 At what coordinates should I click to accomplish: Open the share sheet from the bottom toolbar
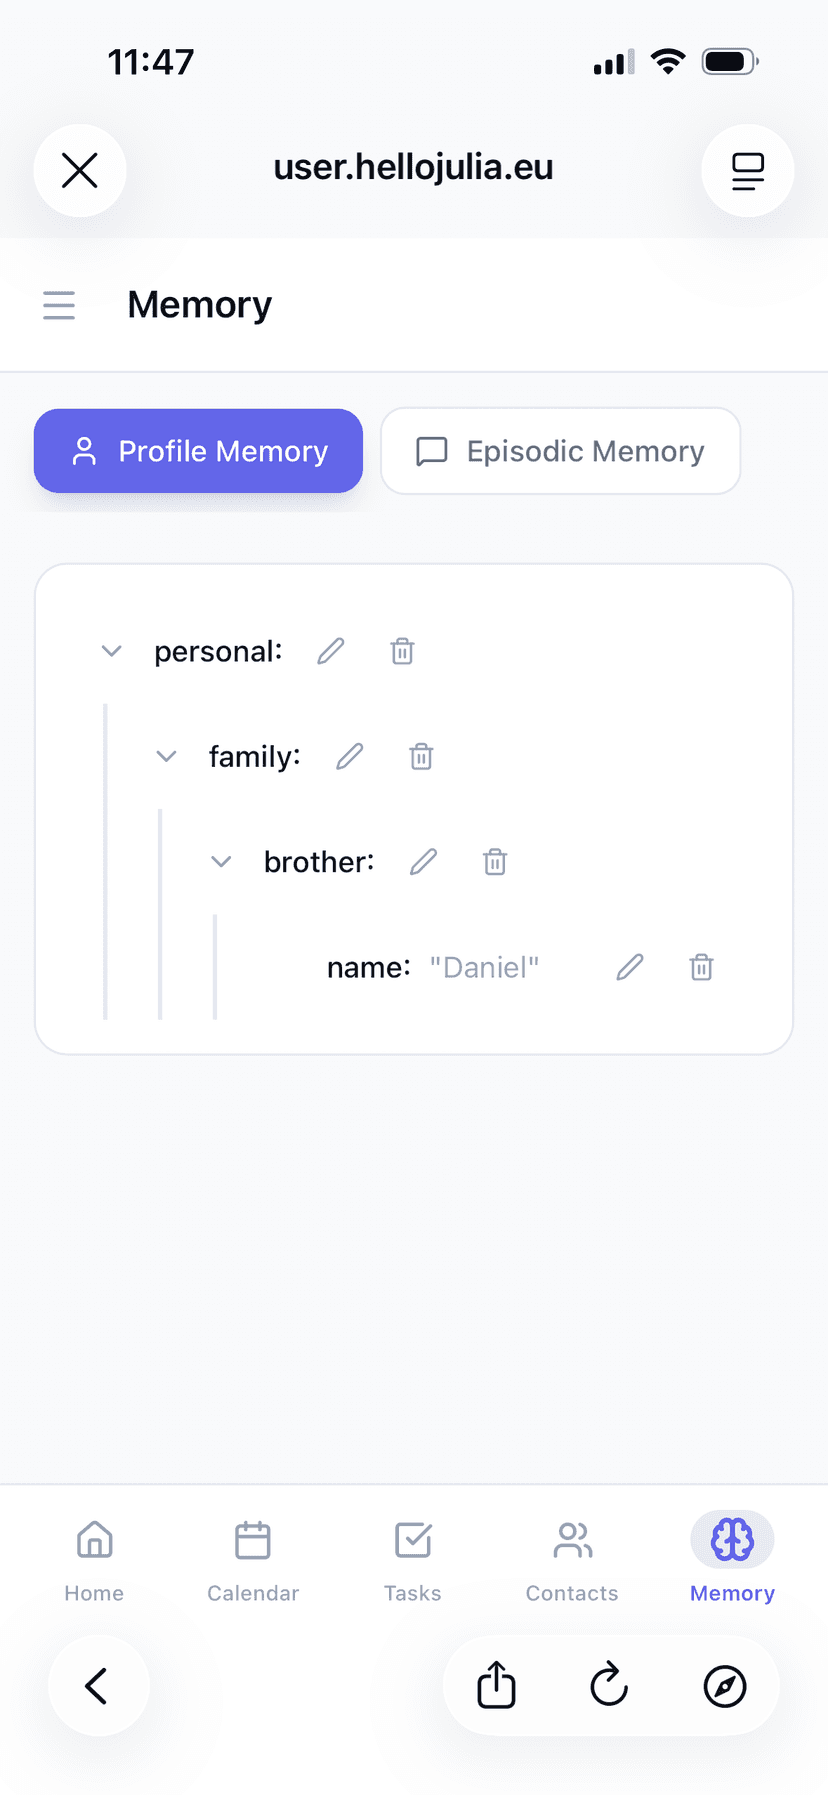[495, 1685]
